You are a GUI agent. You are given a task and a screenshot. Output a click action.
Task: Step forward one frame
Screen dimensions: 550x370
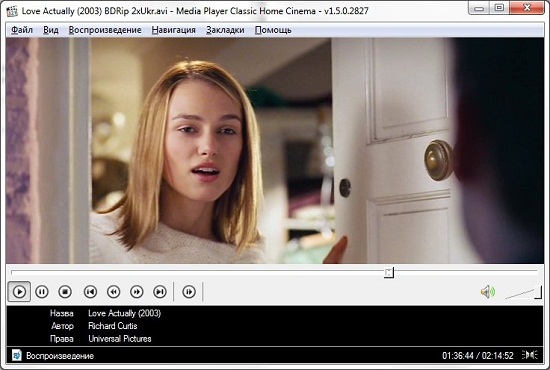coord(189,291)
